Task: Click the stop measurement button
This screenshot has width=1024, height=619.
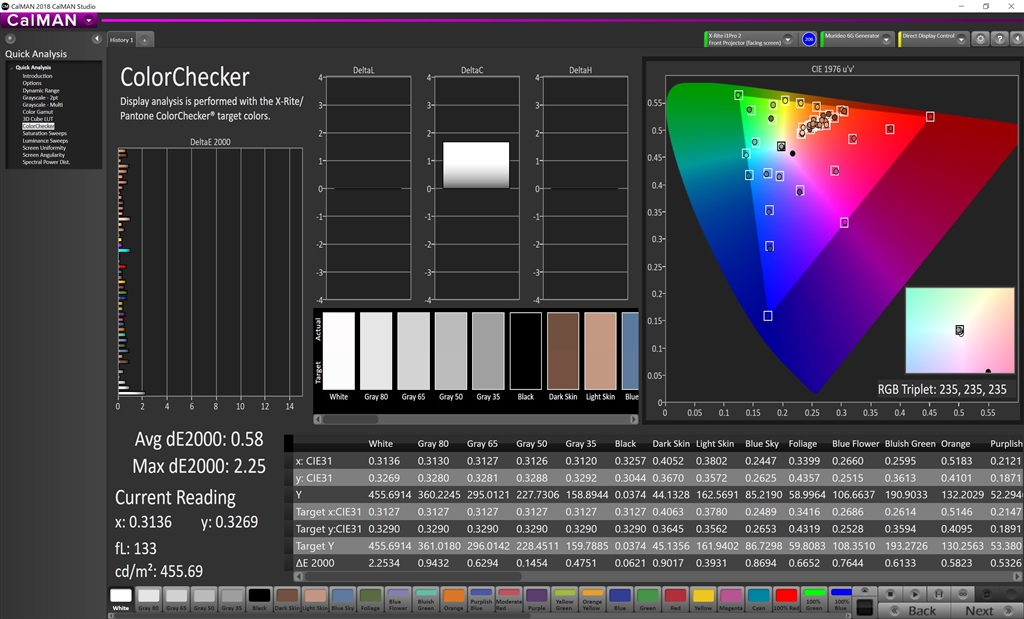Action: [890, 594]
